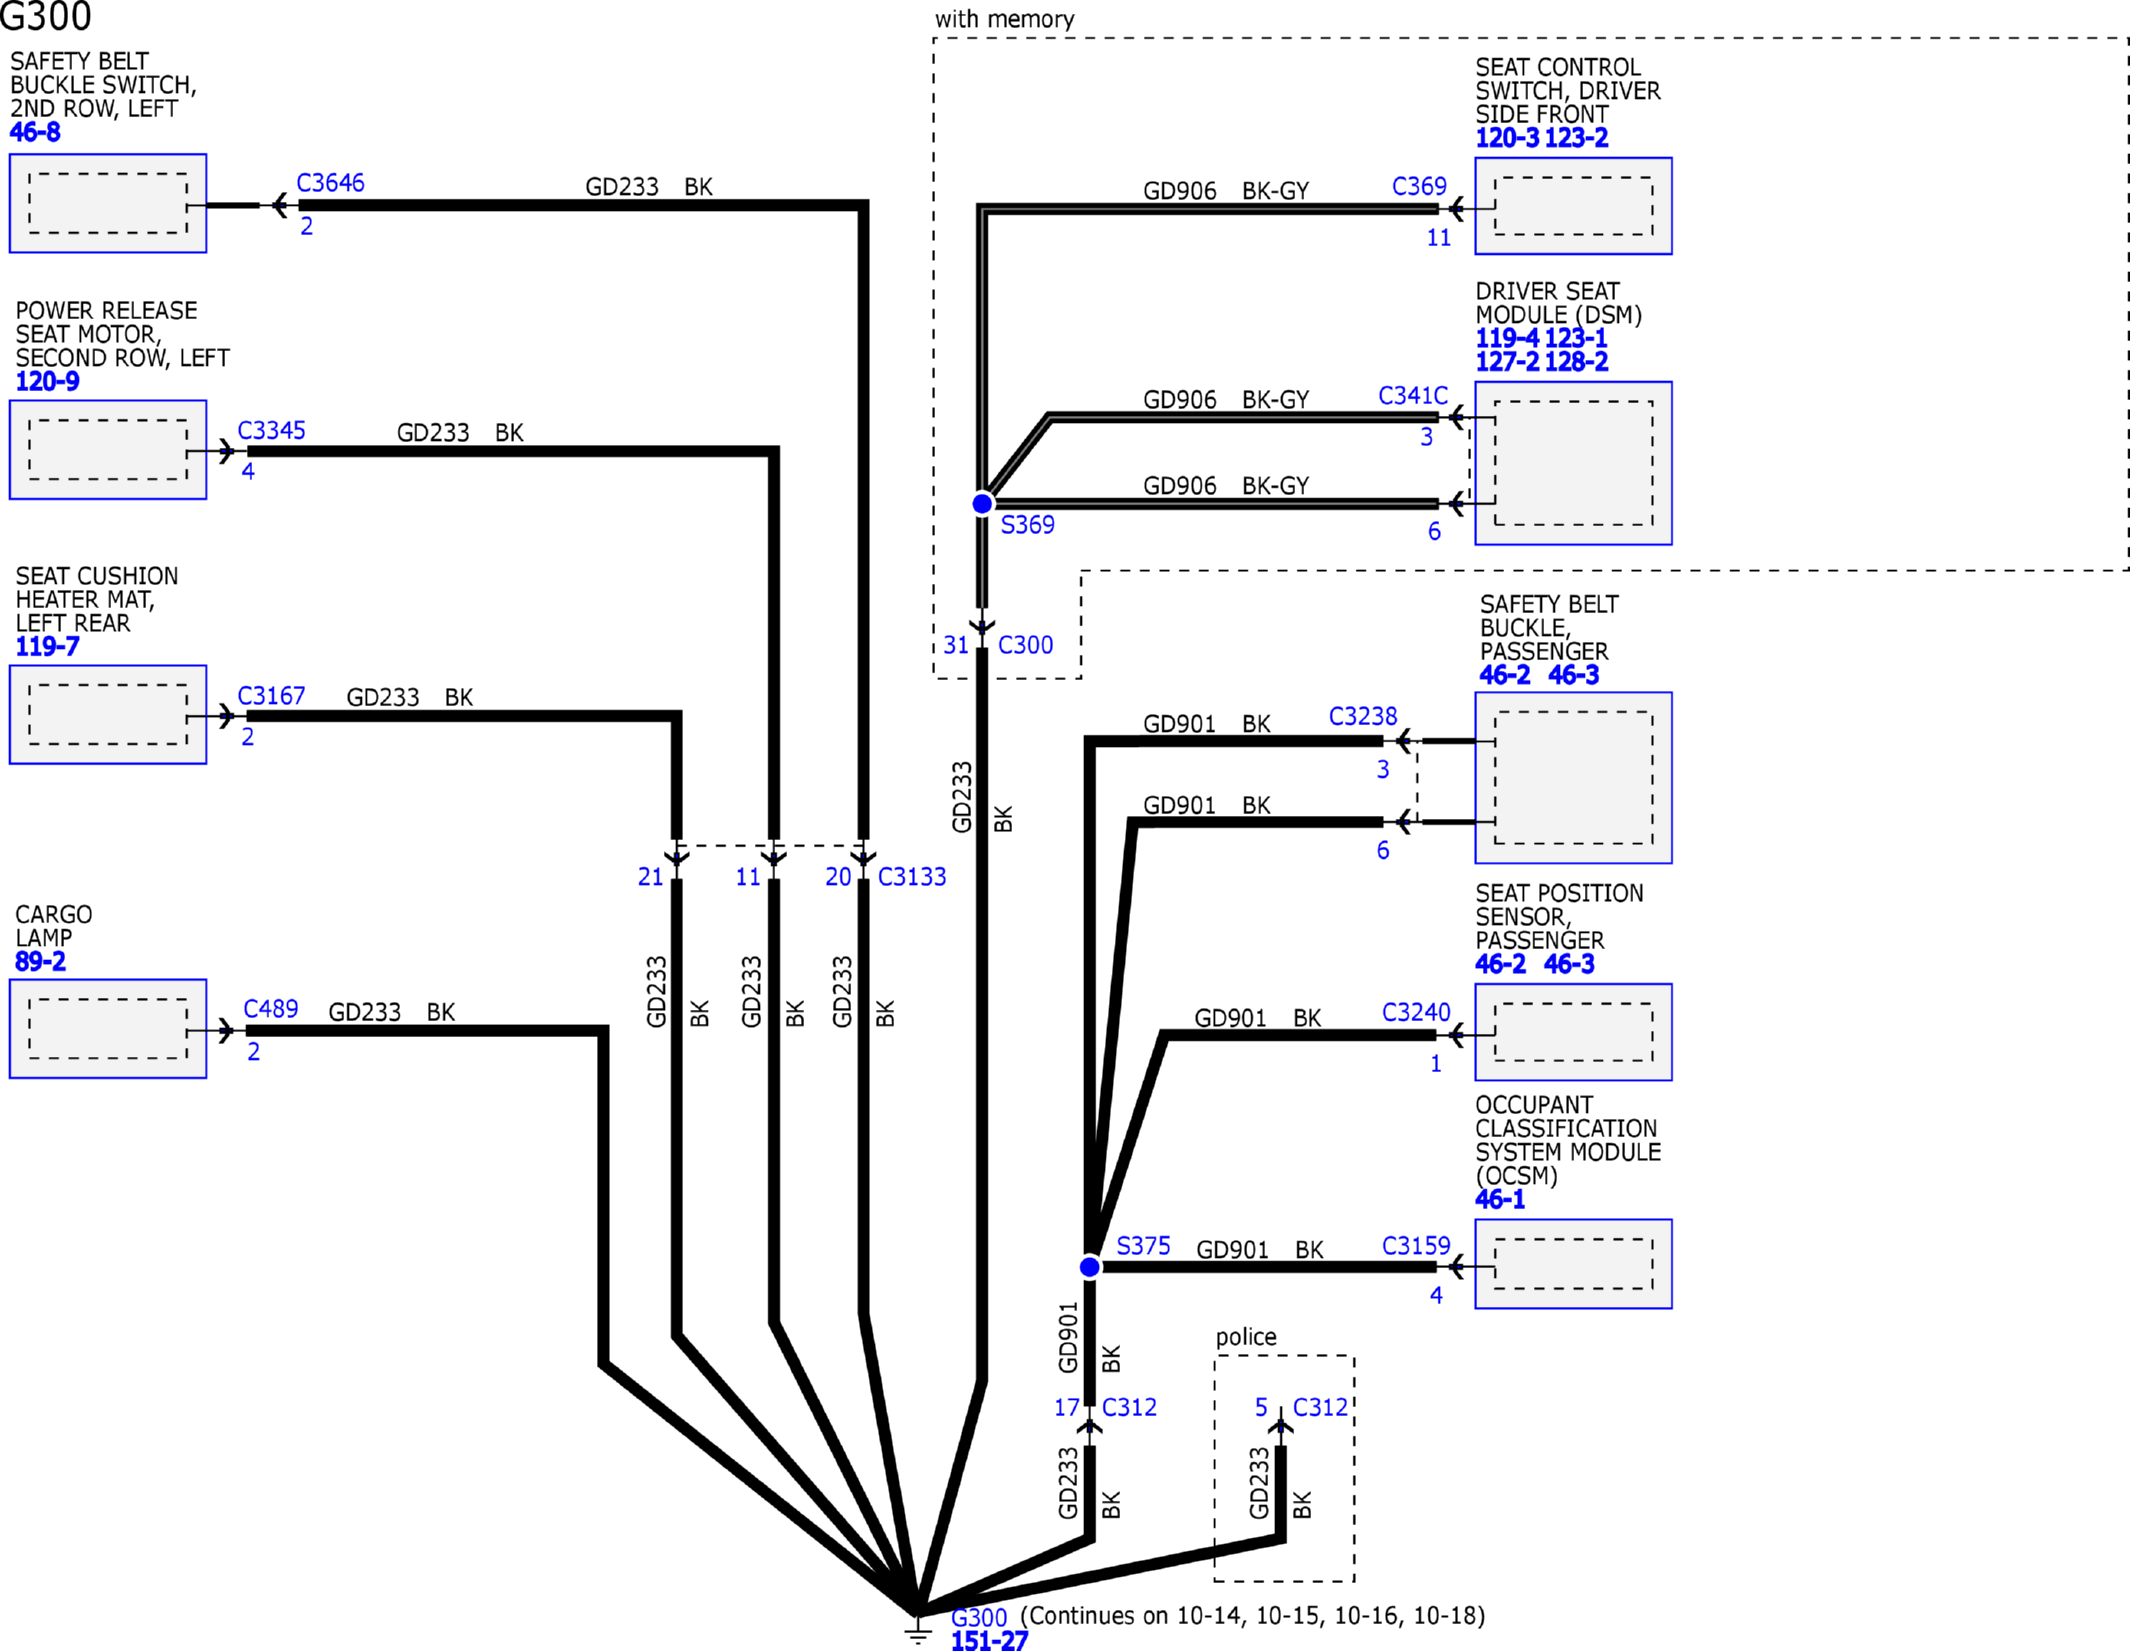The width and height of the screenshot is (2130, 1651).
Task: Click connector C3159 label
Action: 1415,1245
